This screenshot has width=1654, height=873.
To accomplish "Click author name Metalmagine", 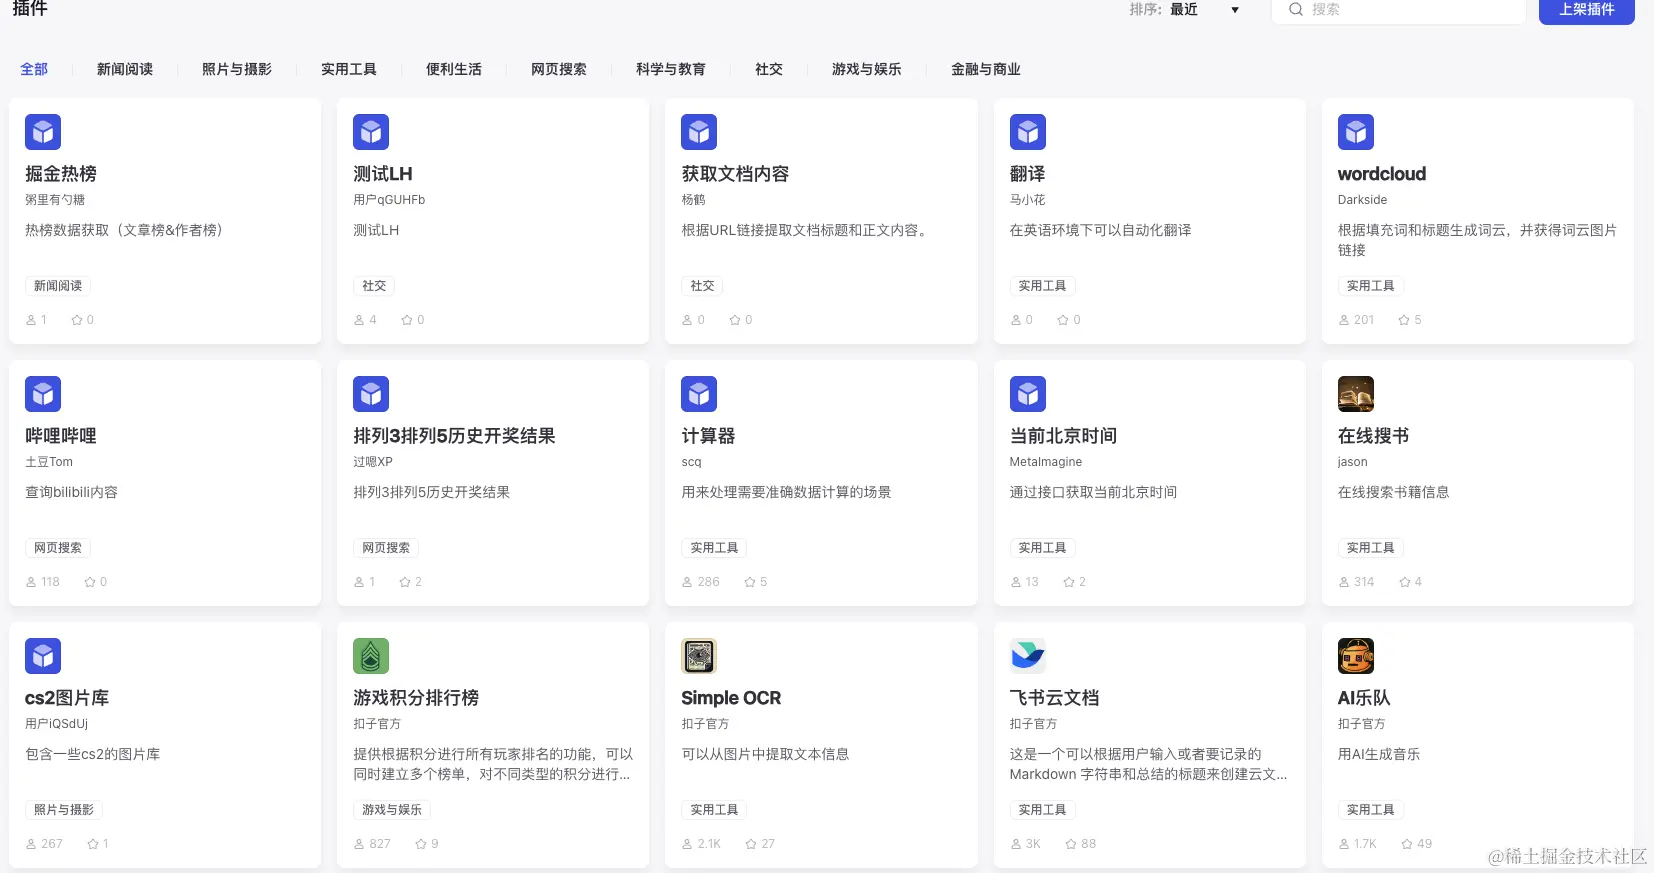I will tap(1046, 462).
